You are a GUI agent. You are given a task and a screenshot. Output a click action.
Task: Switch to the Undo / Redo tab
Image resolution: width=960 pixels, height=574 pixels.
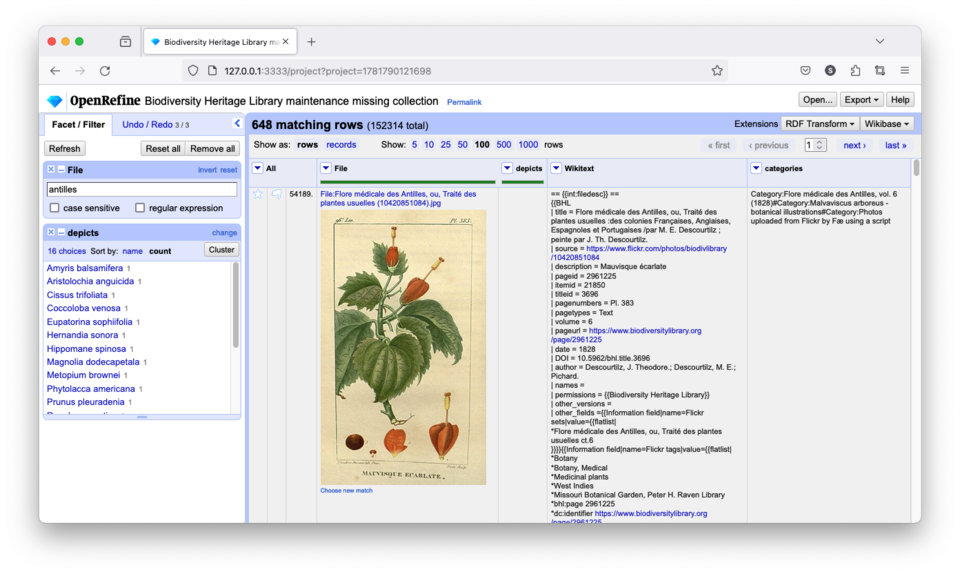(x=156, y=124)
